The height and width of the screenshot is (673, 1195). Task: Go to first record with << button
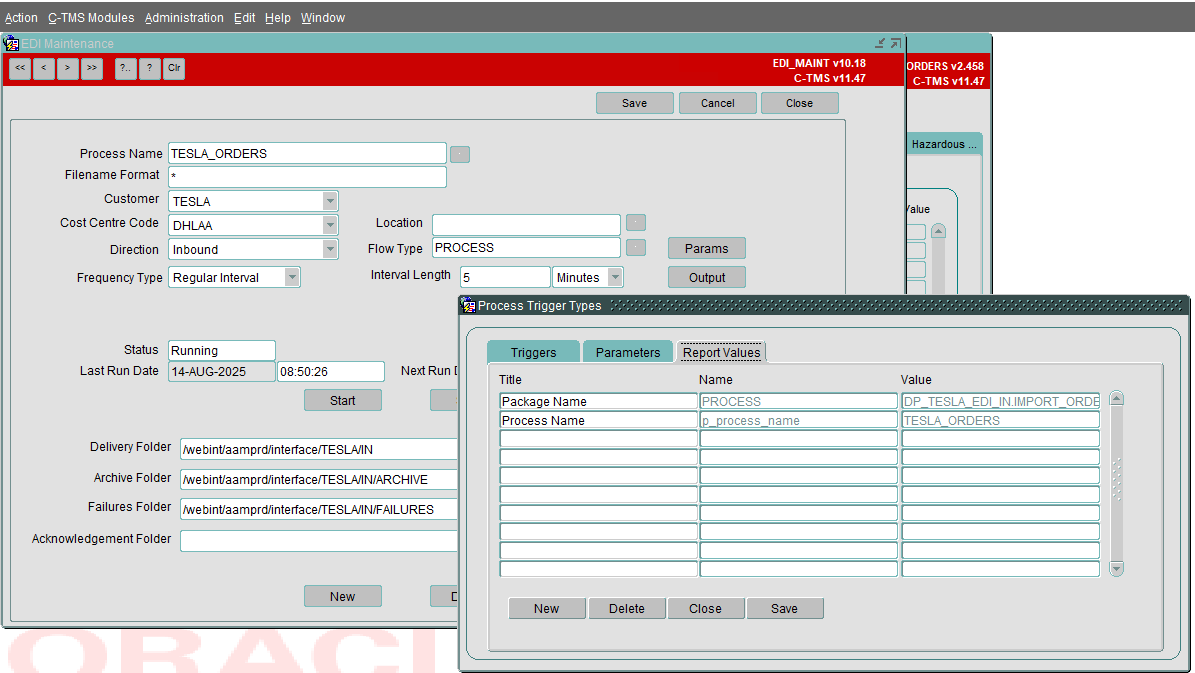point(20,68)
